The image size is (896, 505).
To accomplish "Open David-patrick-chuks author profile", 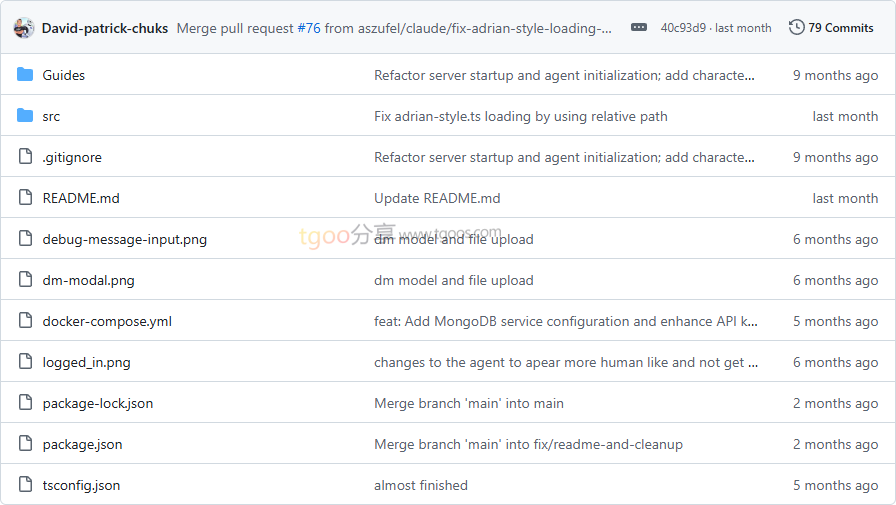I will click(105, 28).
